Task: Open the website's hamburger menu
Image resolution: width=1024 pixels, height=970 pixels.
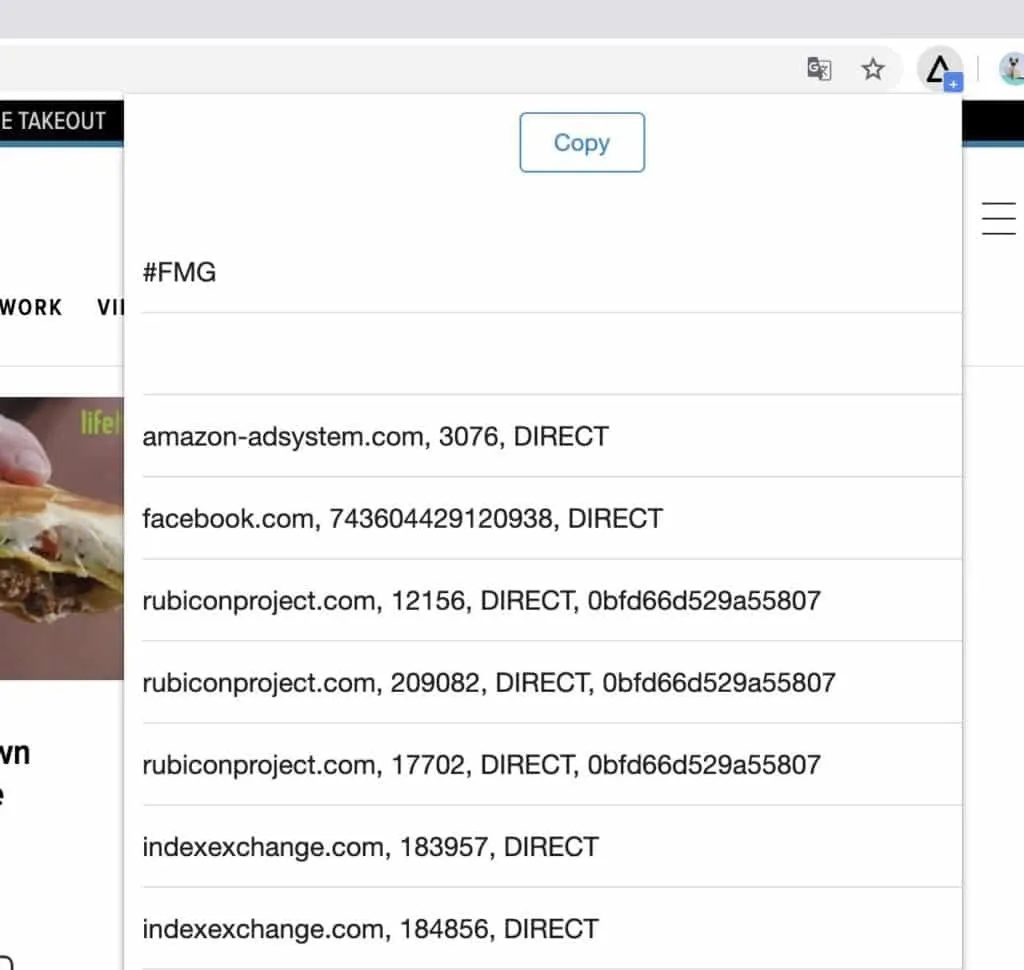Action: tap(998, 217)
